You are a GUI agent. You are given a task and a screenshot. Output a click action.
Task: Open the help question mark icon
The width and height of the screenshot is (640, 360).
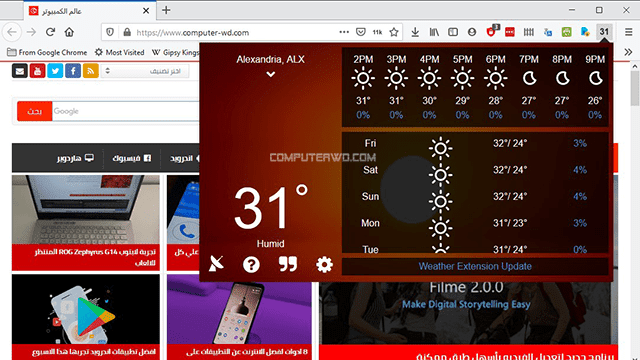[x=251, y=265]
